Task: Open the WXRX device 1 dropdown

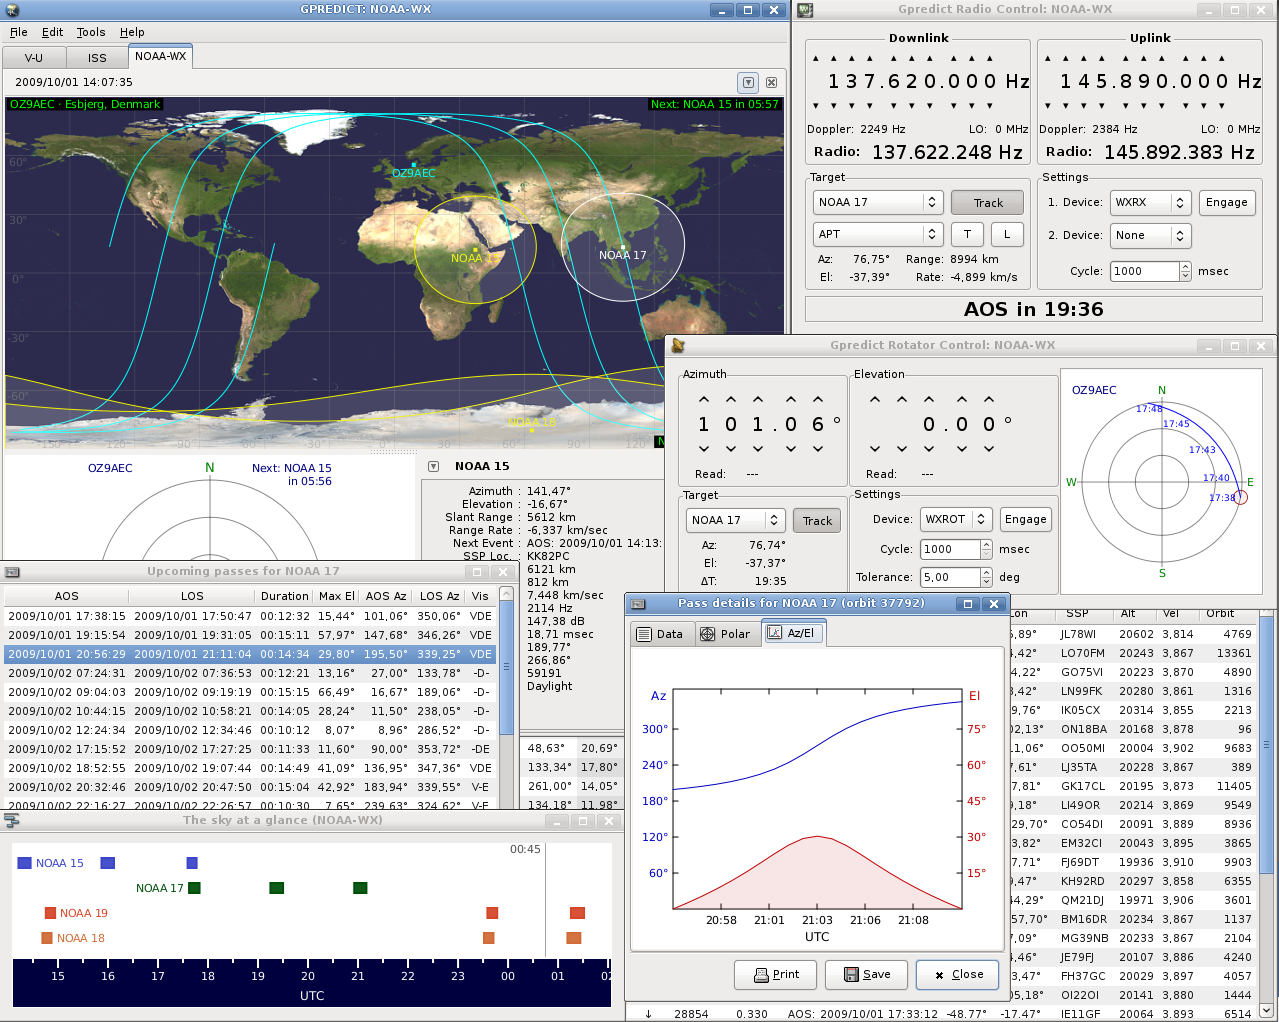Action: point(1150,202)
